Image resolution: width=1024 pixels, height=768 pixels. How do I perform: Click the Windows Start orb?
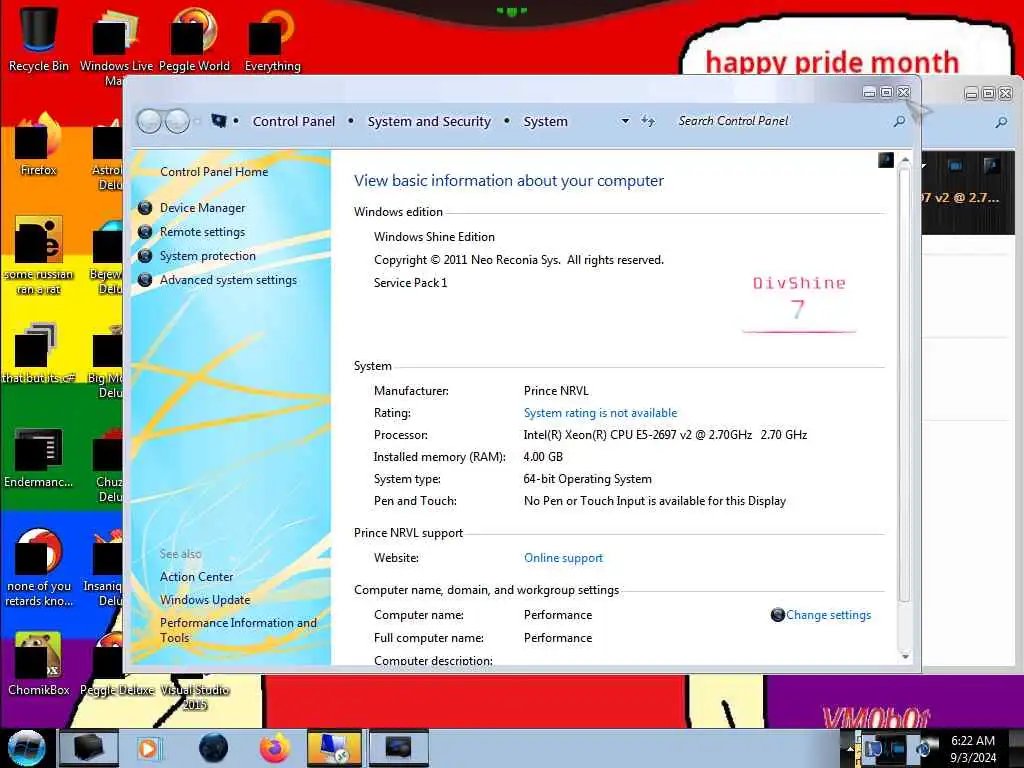(x=26, y=748)
